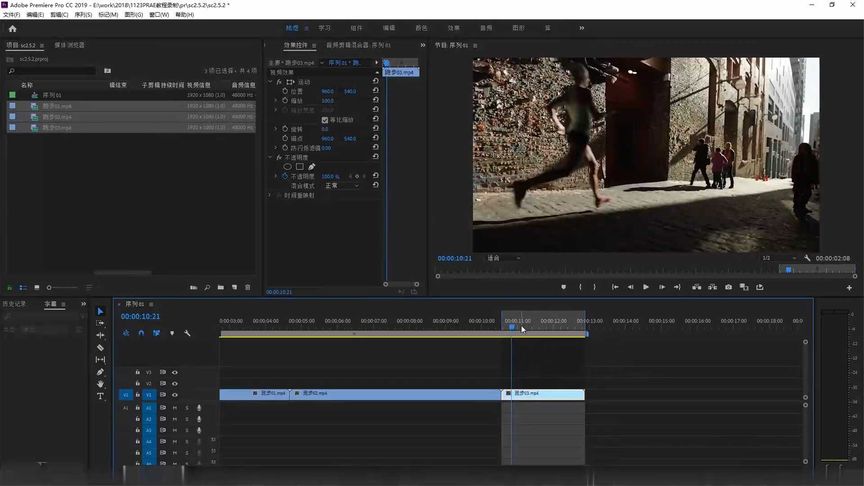Click the Extract button
The height and width of the screenshot is (486, 864).
[712, 287]
